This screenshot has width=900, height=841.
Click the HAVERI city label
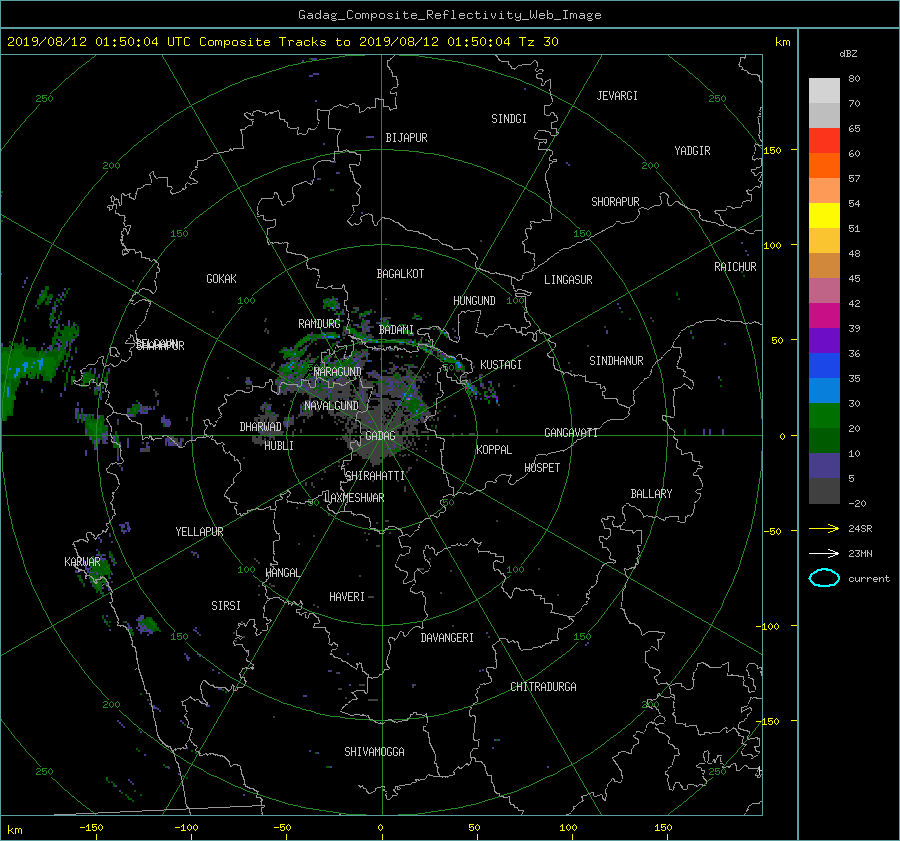coord(347,597)
